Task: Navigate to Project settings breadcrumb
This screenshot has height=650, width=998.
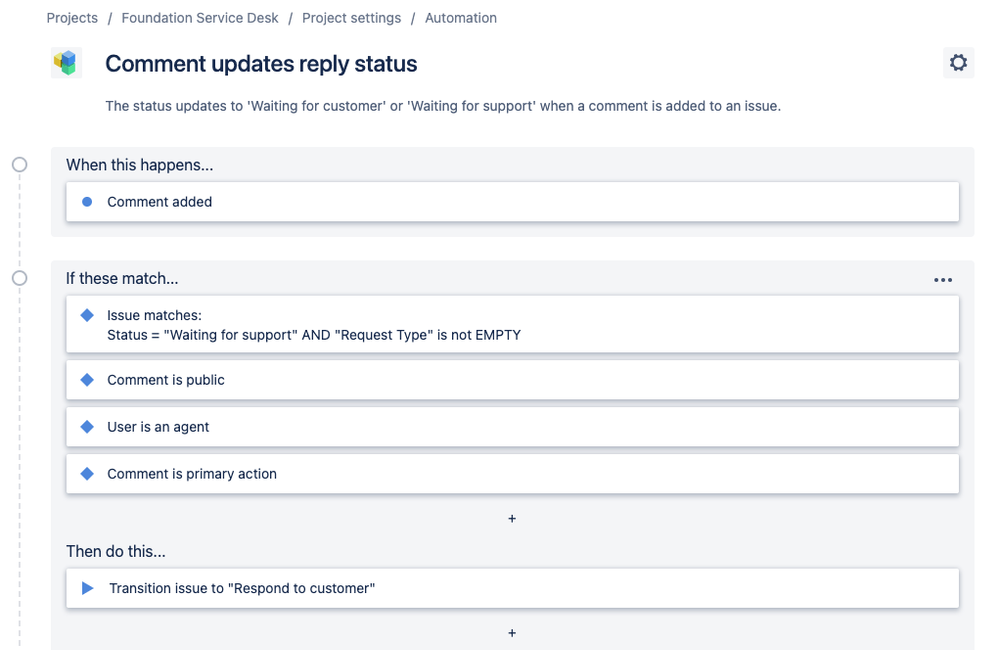Action: (351, 18)
